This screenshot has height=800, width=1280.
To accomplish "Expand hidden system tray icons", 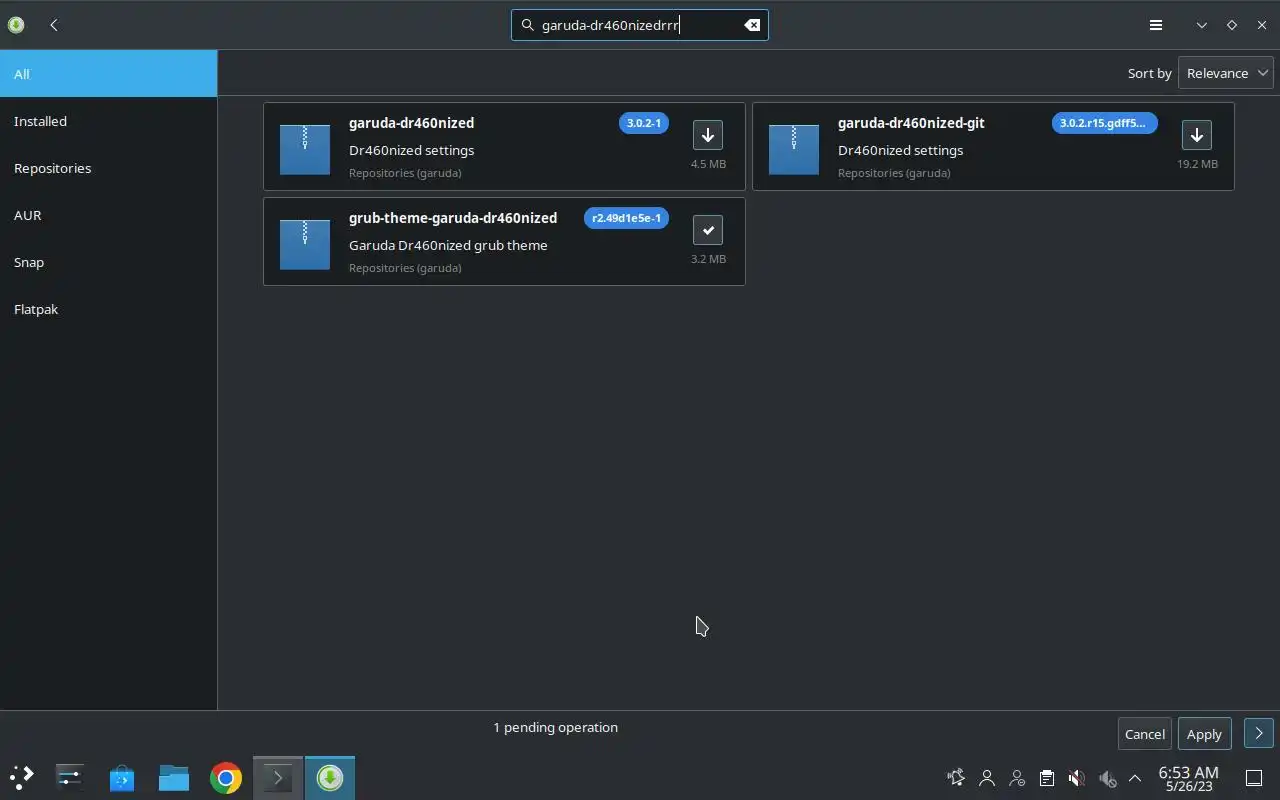I will [1135, 777].
